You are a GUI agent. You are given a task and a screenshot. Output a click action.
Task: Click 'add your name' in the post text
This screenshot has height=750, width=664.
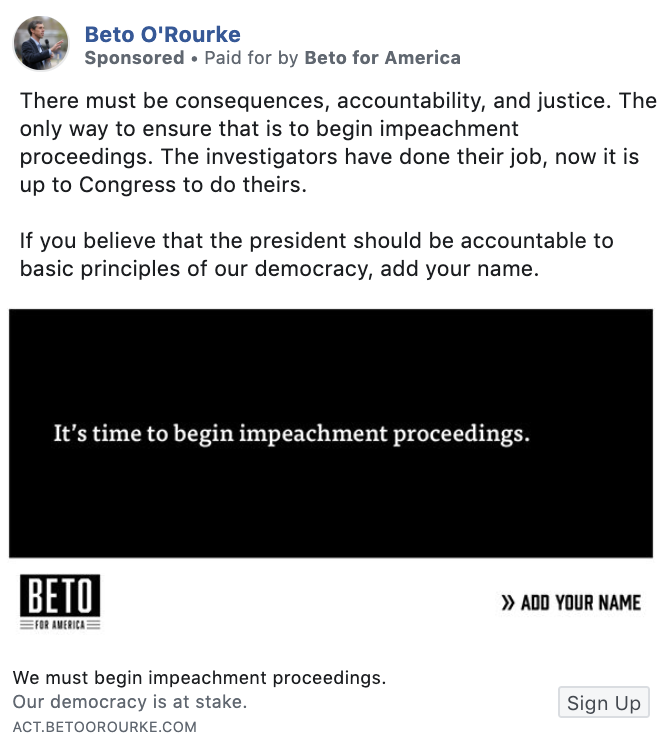point(460,269)
